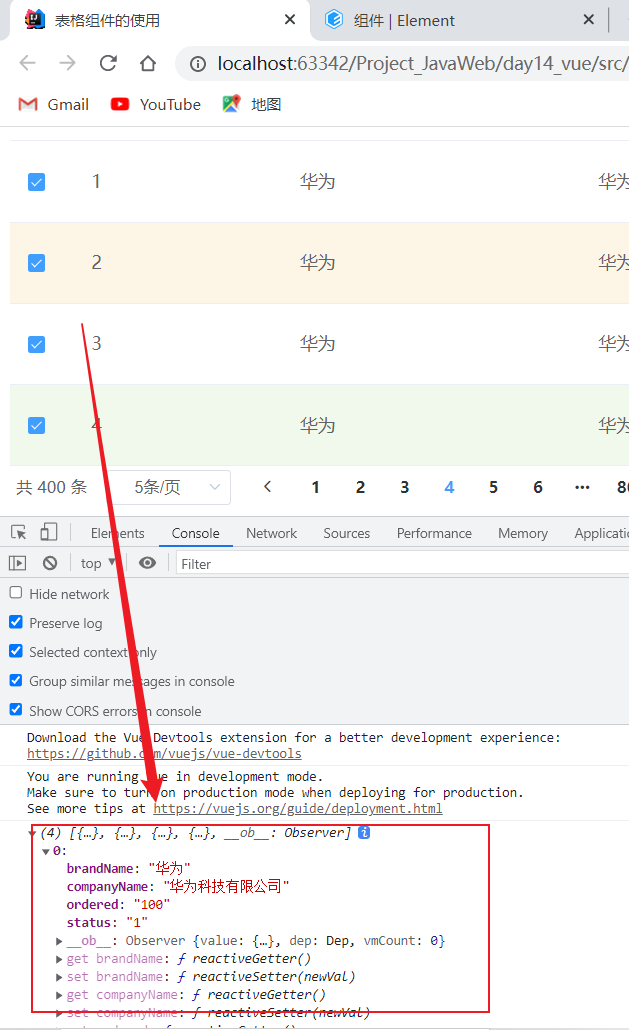Uncheck row 4 table checkbox
The width and height of the screenshot is (629, 1030).
click(37, 426)
